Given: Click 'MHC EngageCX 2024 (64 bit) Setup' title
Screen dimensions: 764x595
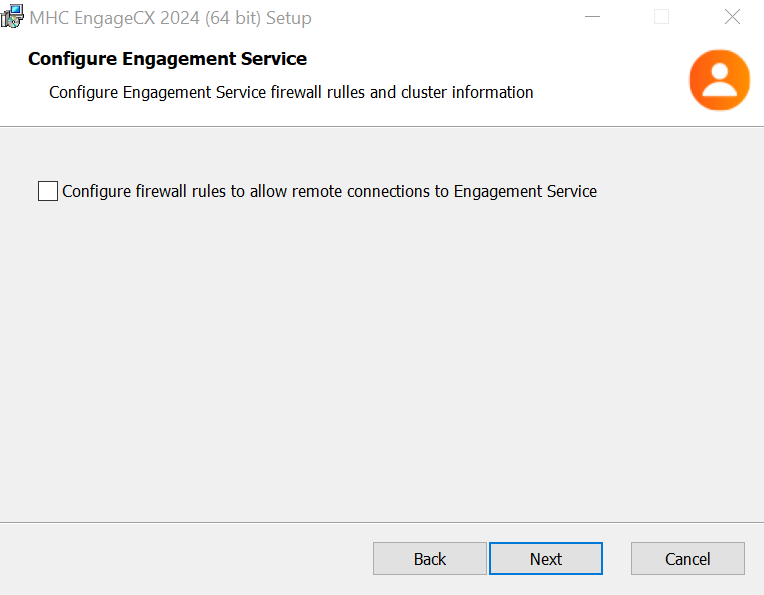Looking at the screenshot, I should [x=170, y=18].
